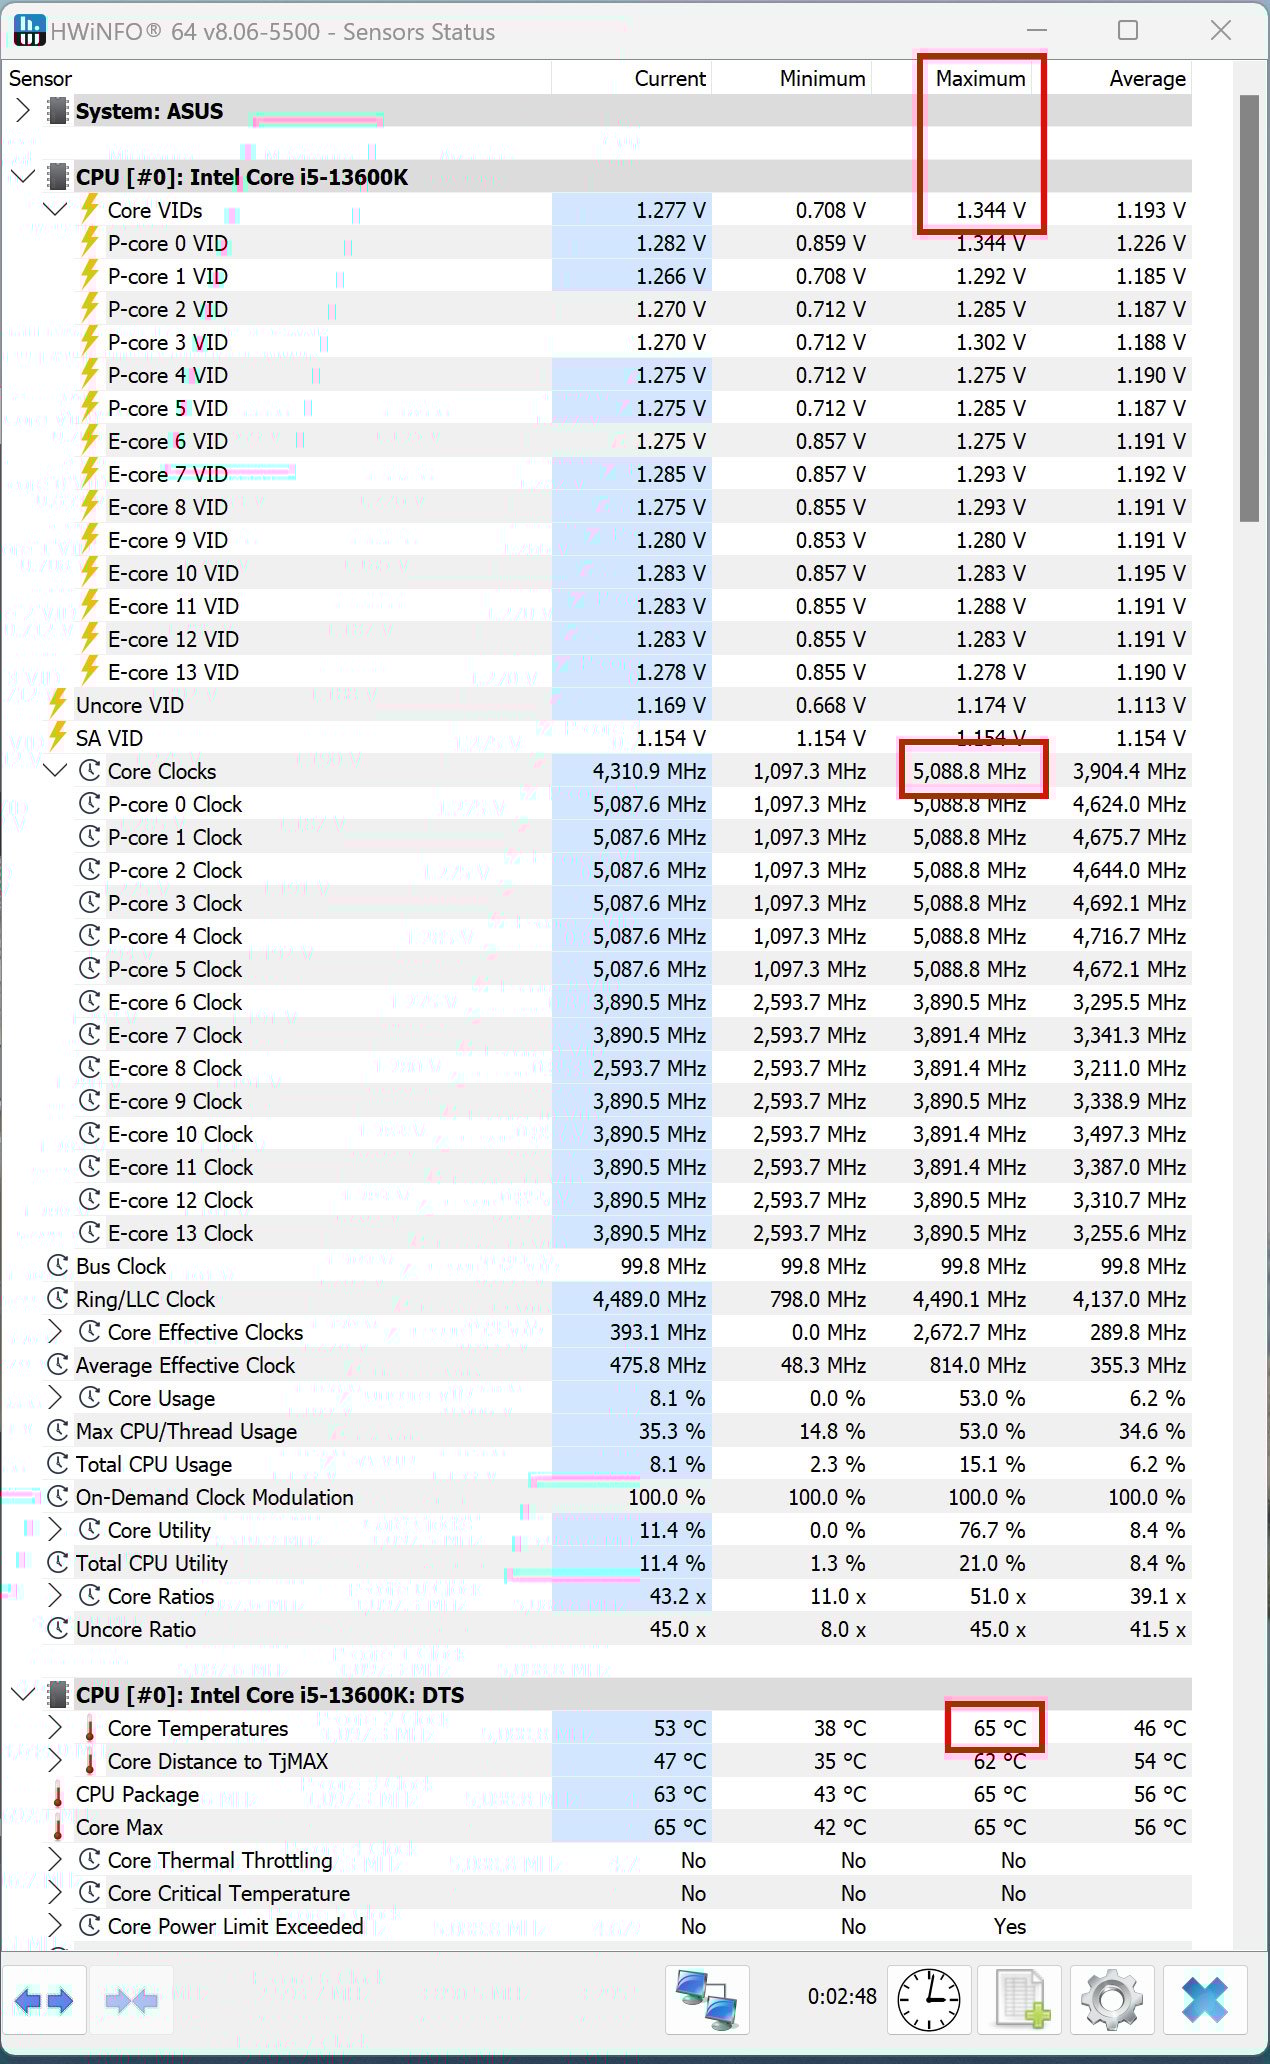This screenshot has height=2064, width=1270.
Task: Expand Core Effective Clocks
Action: [x=56, y=1332]
